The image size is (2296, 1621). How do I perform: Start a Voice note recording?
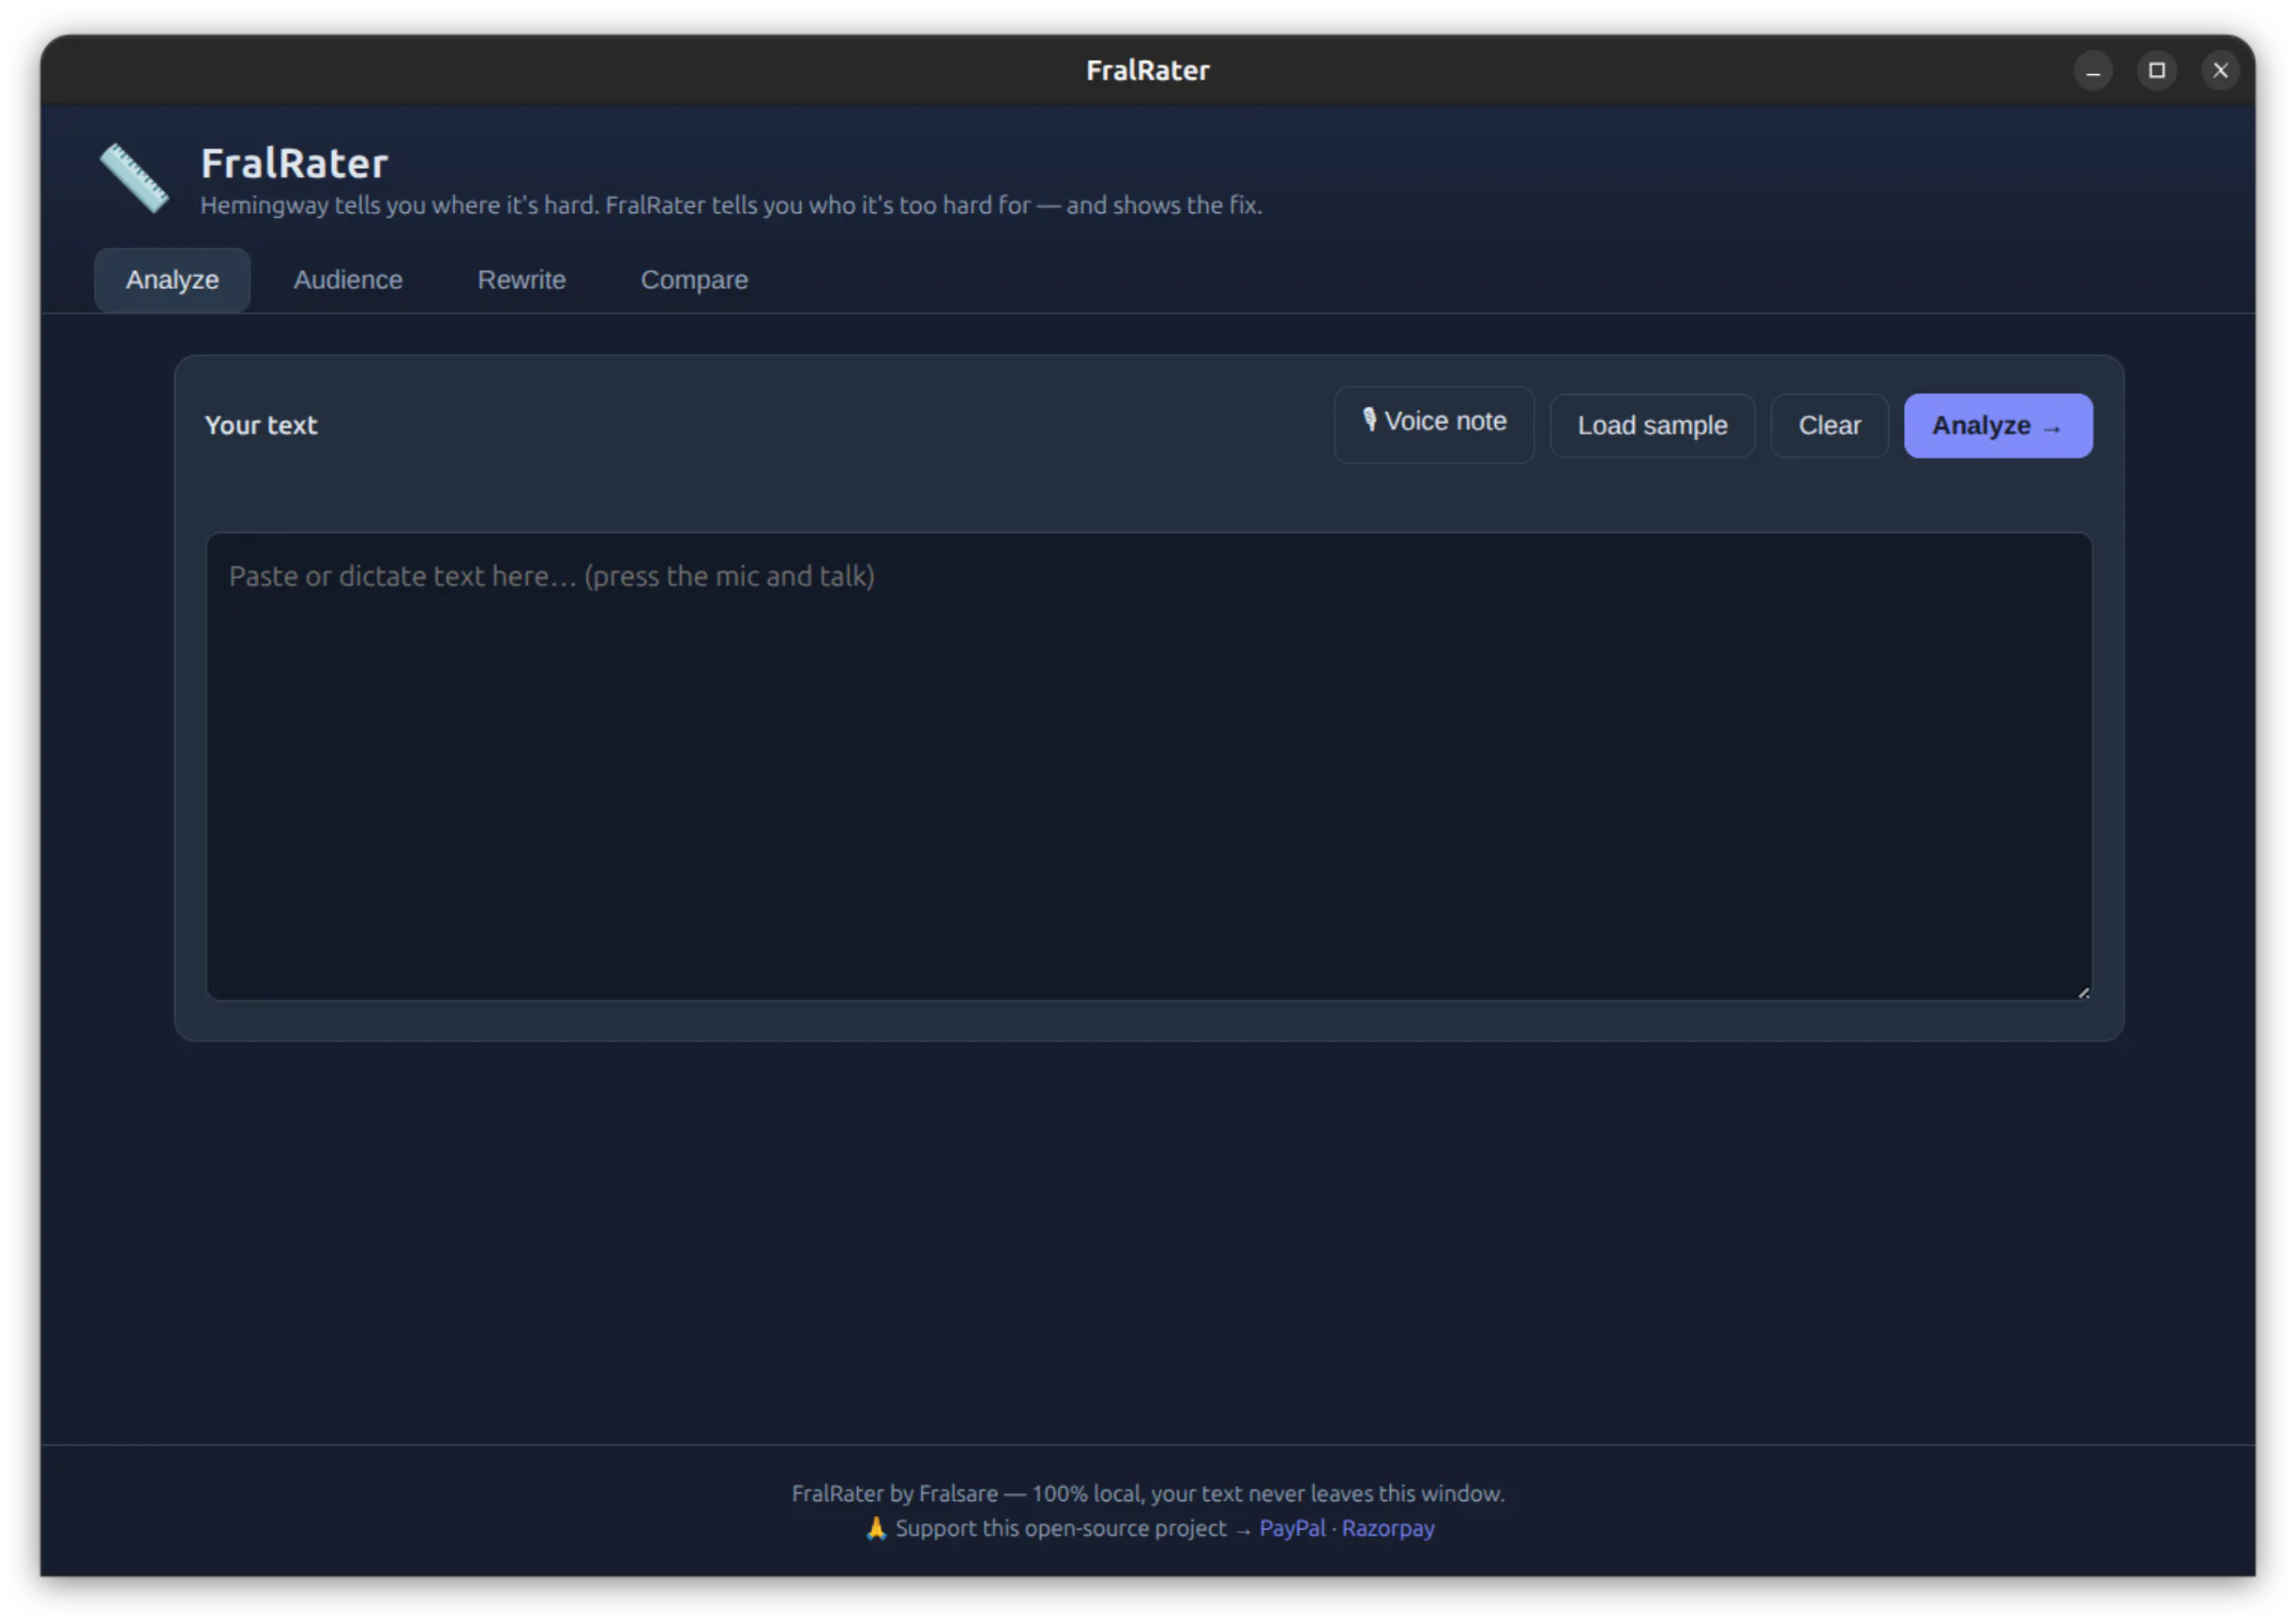(x=1433, y=424)
